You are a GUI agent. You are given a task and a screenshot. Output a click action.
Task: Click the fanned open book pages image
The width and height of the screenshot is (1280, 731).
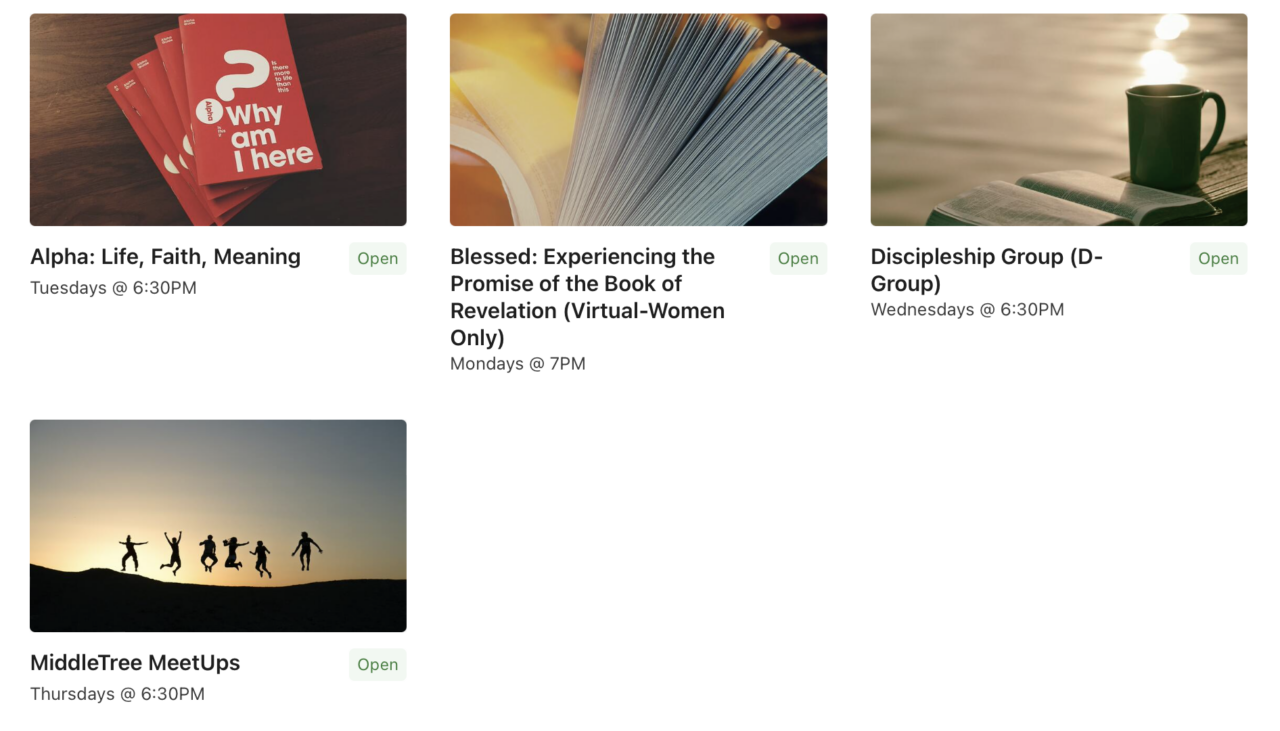point(638,120)
